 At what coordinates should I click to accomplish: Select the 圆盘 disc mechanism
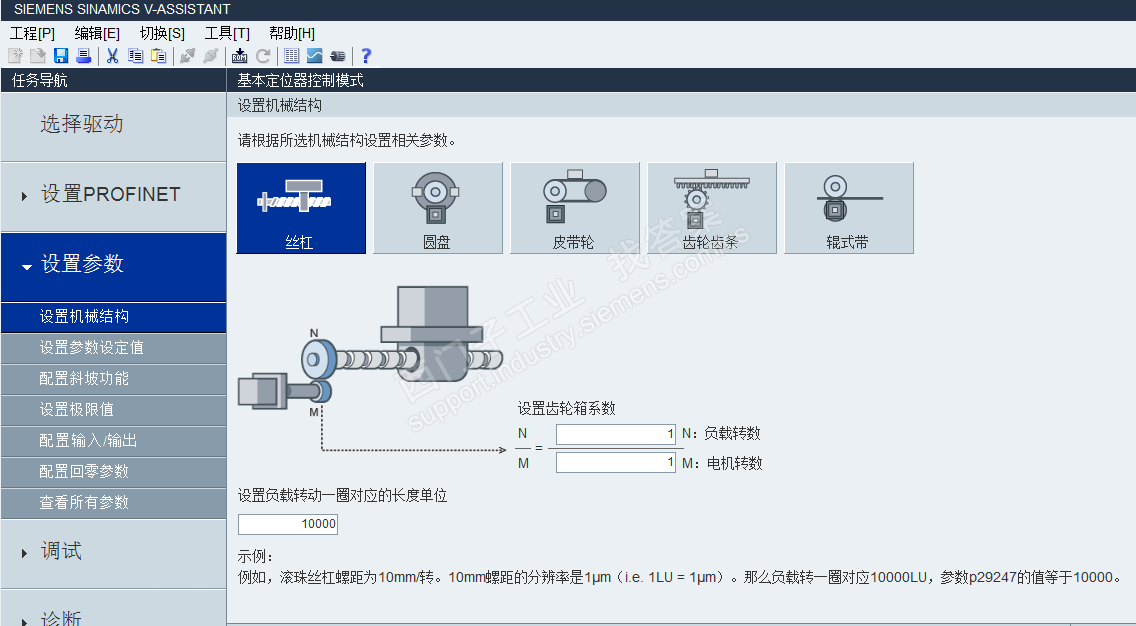pos(438,208)
